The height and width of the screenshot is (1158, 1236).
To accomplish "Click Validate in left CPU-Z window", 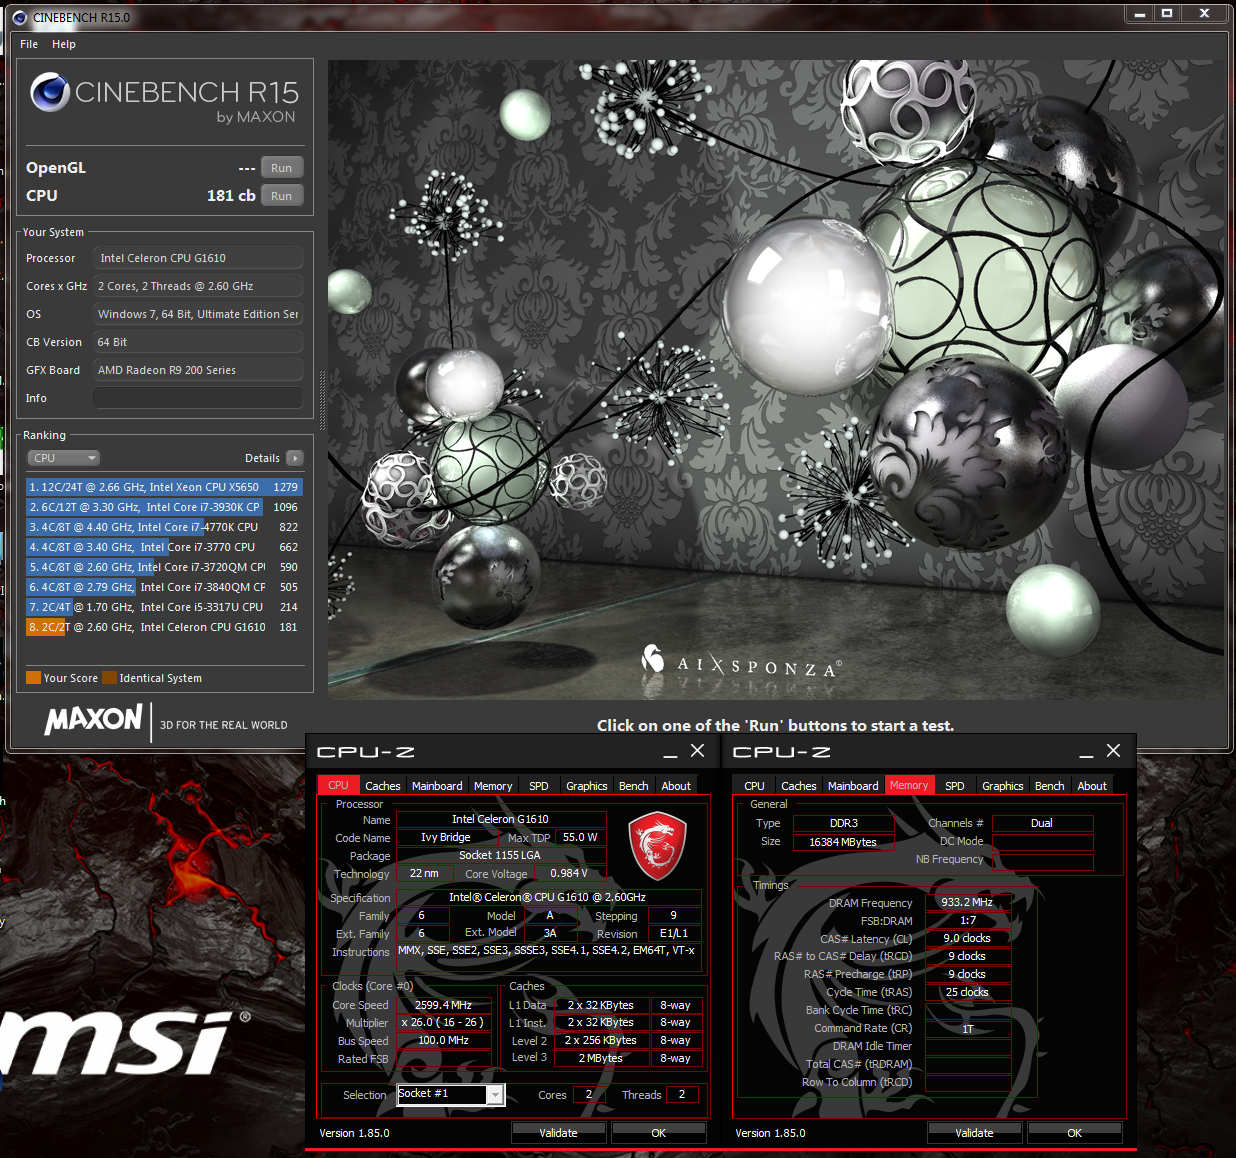I will (x=558, y=1133).
